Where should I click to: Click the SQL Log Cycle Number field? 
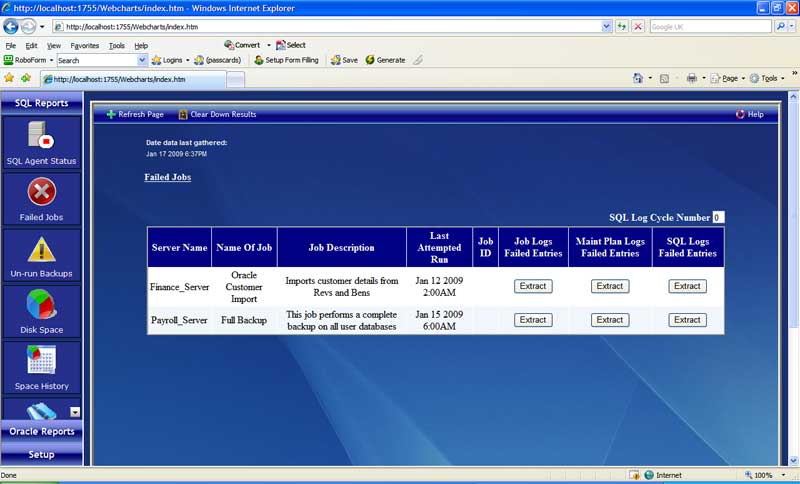pos(718,218)
